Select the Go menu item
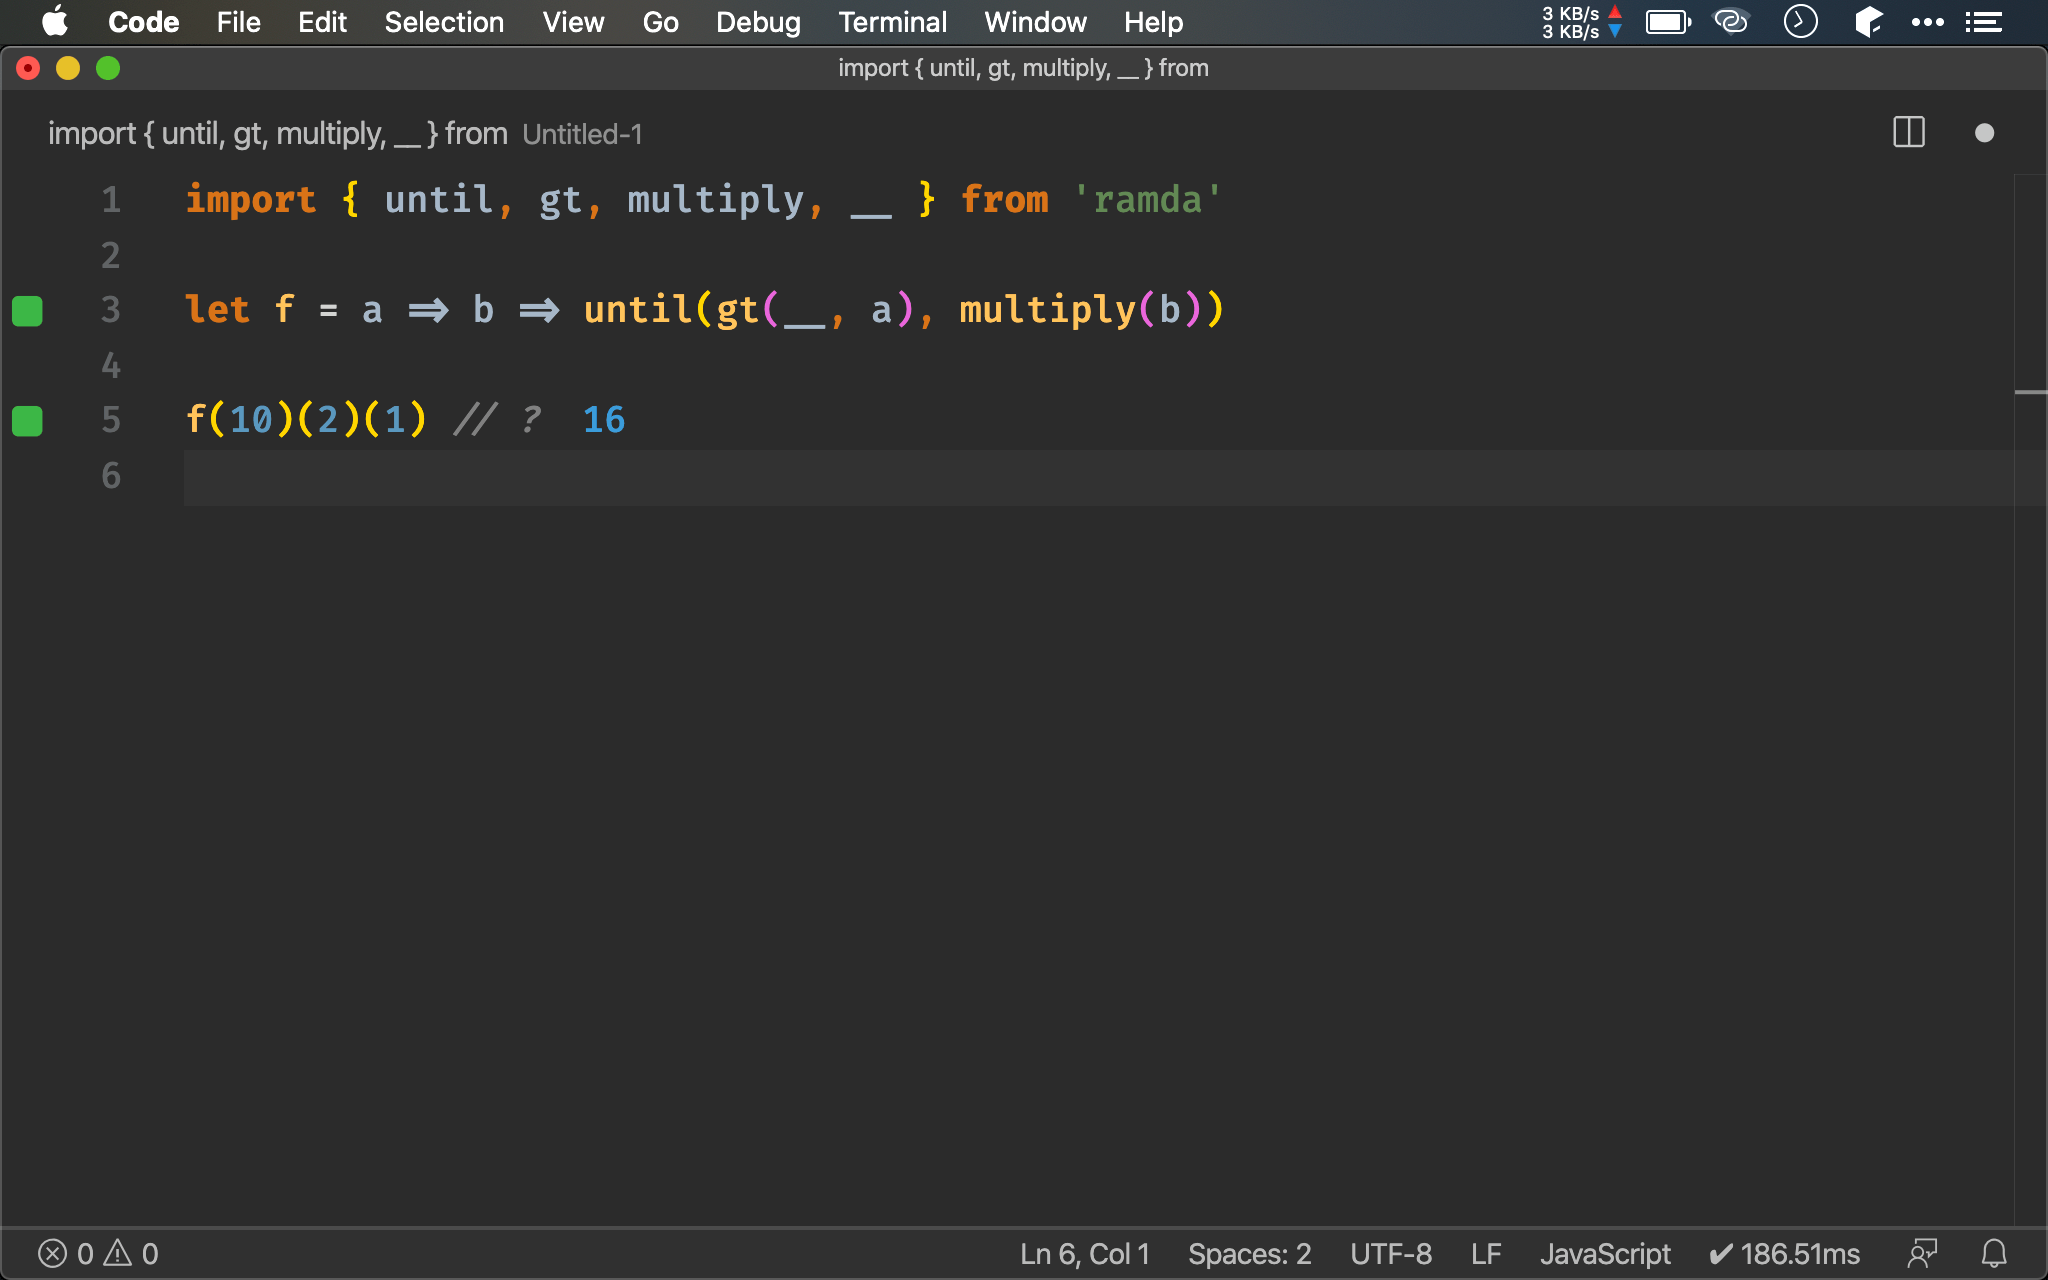The image size is (2048, 1280). (659, 22)
